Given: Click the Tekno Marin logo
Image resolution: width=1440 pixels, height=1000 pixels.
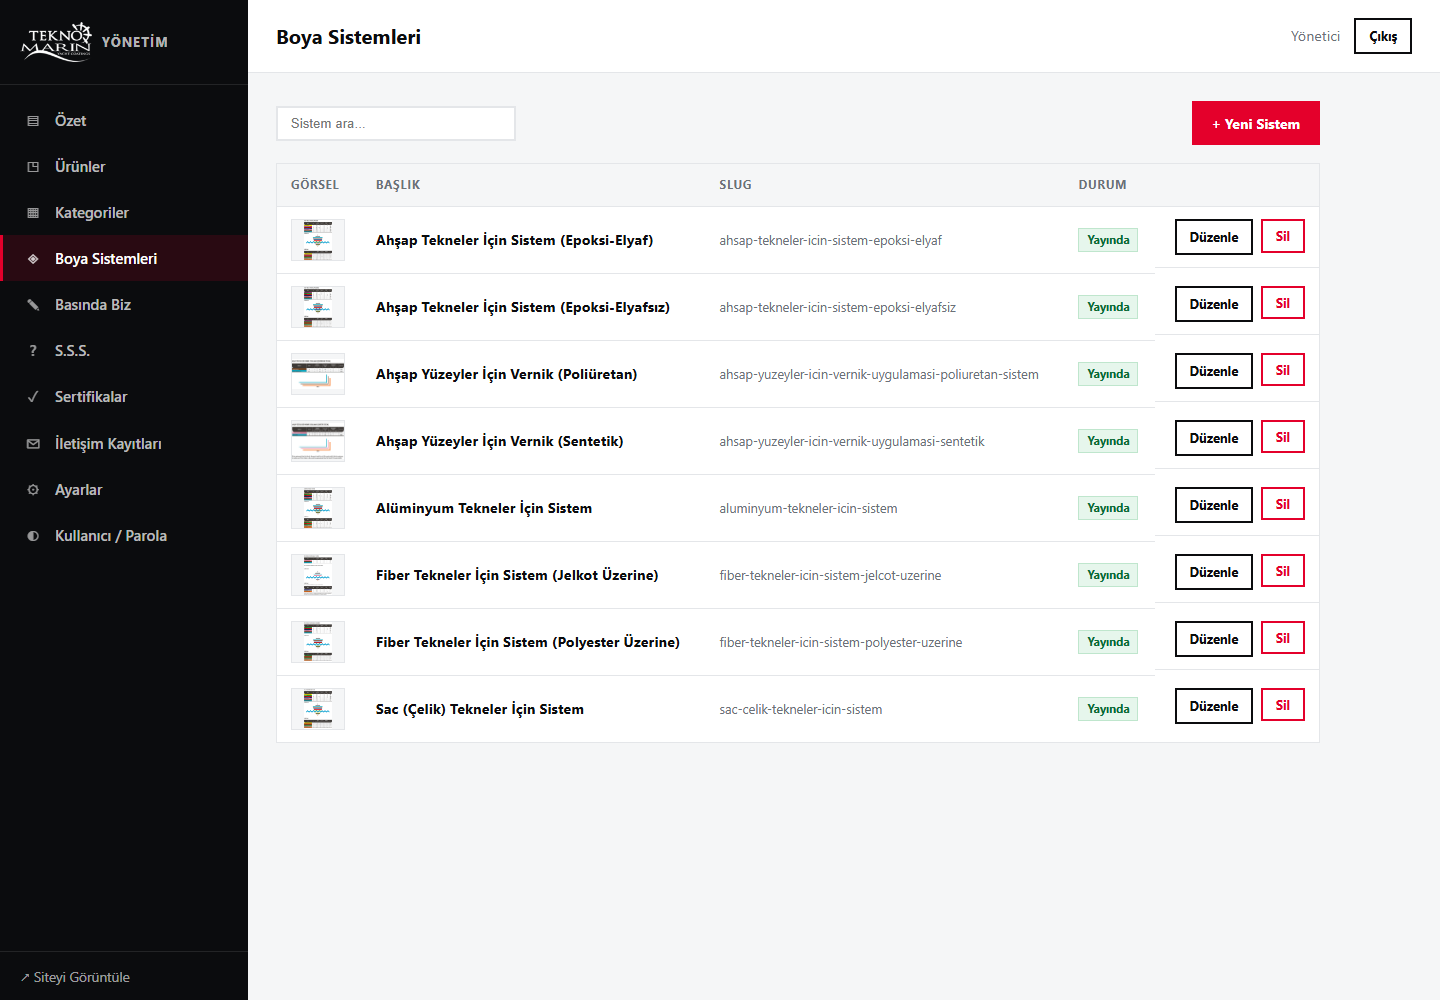Looking at the screenshot, I should (x=57, y=42).
